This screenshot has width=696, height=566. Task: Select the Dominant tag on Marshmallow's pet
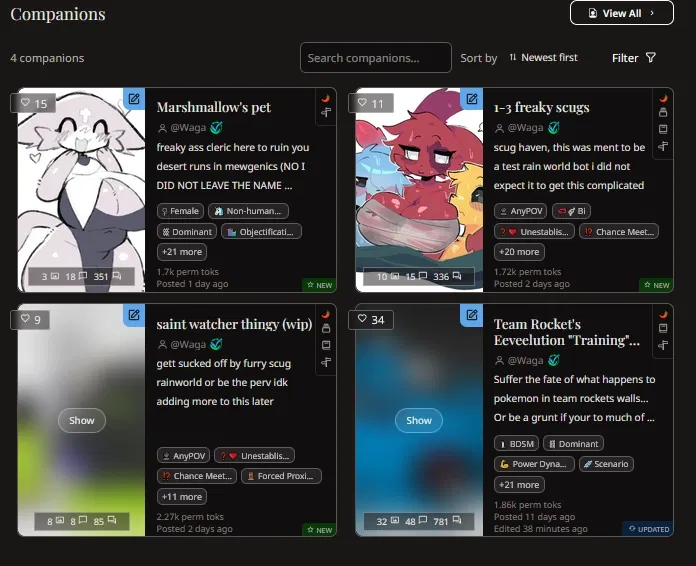[187, 232]
